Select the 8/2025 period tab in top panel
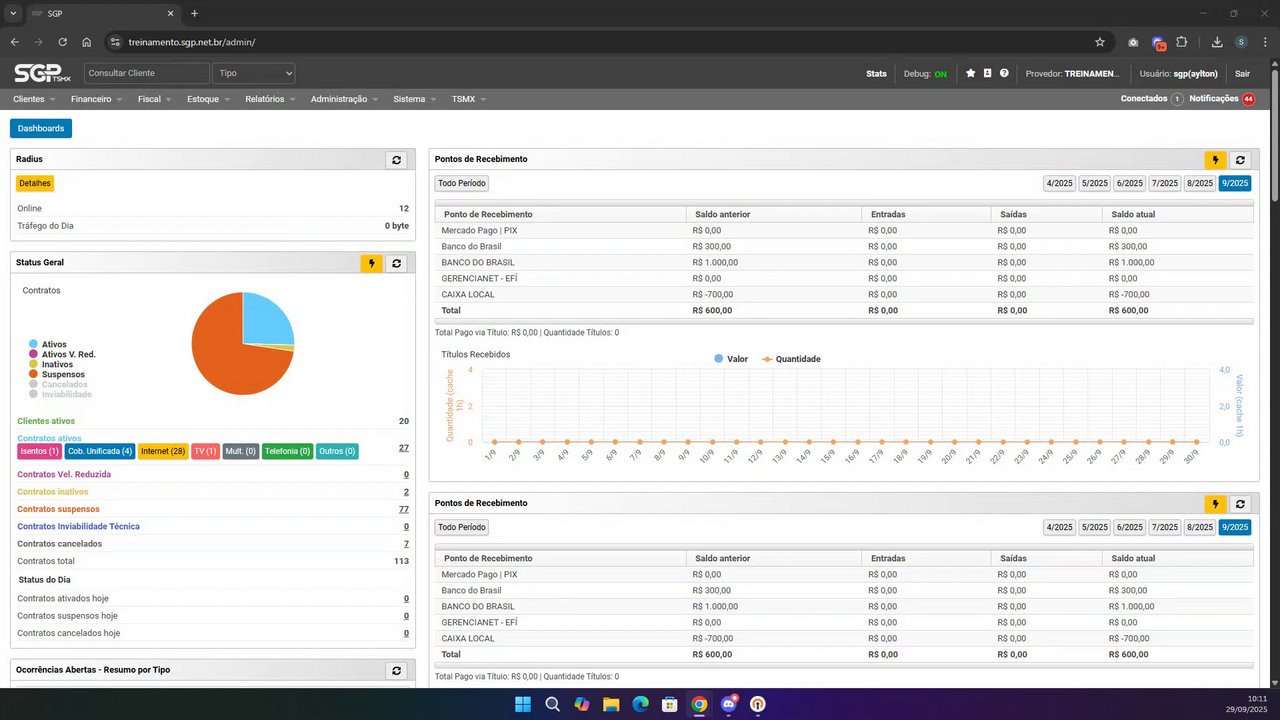This screenshot has width=1280, height=720. point(1199,183)
